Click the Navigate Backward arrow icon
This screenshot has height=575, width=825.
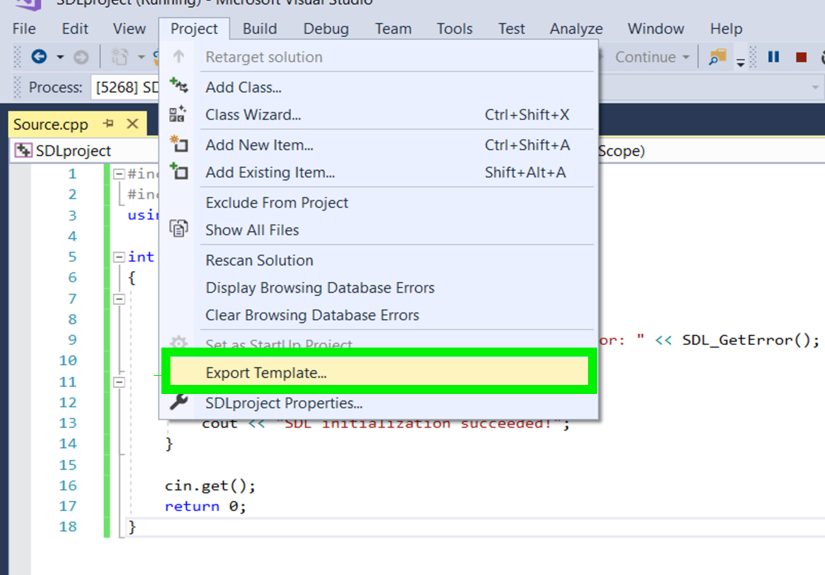39,56
